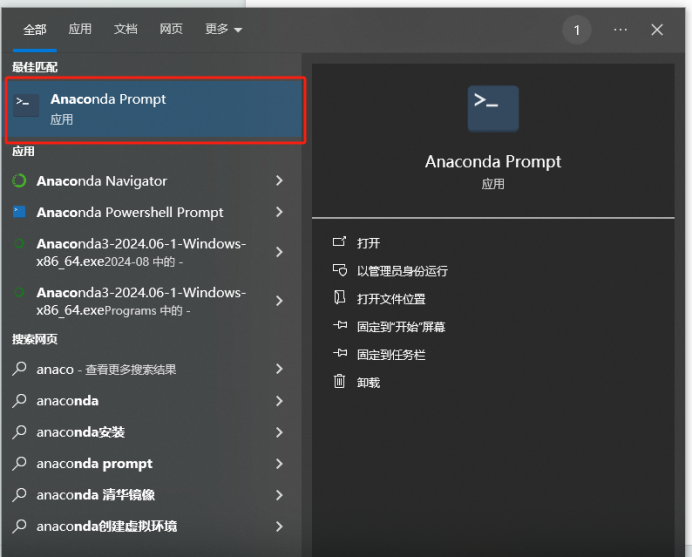
Task: Expand chevron for 'anaconda' suggestion
Action: pyautogui.click(x=279, y=401)
